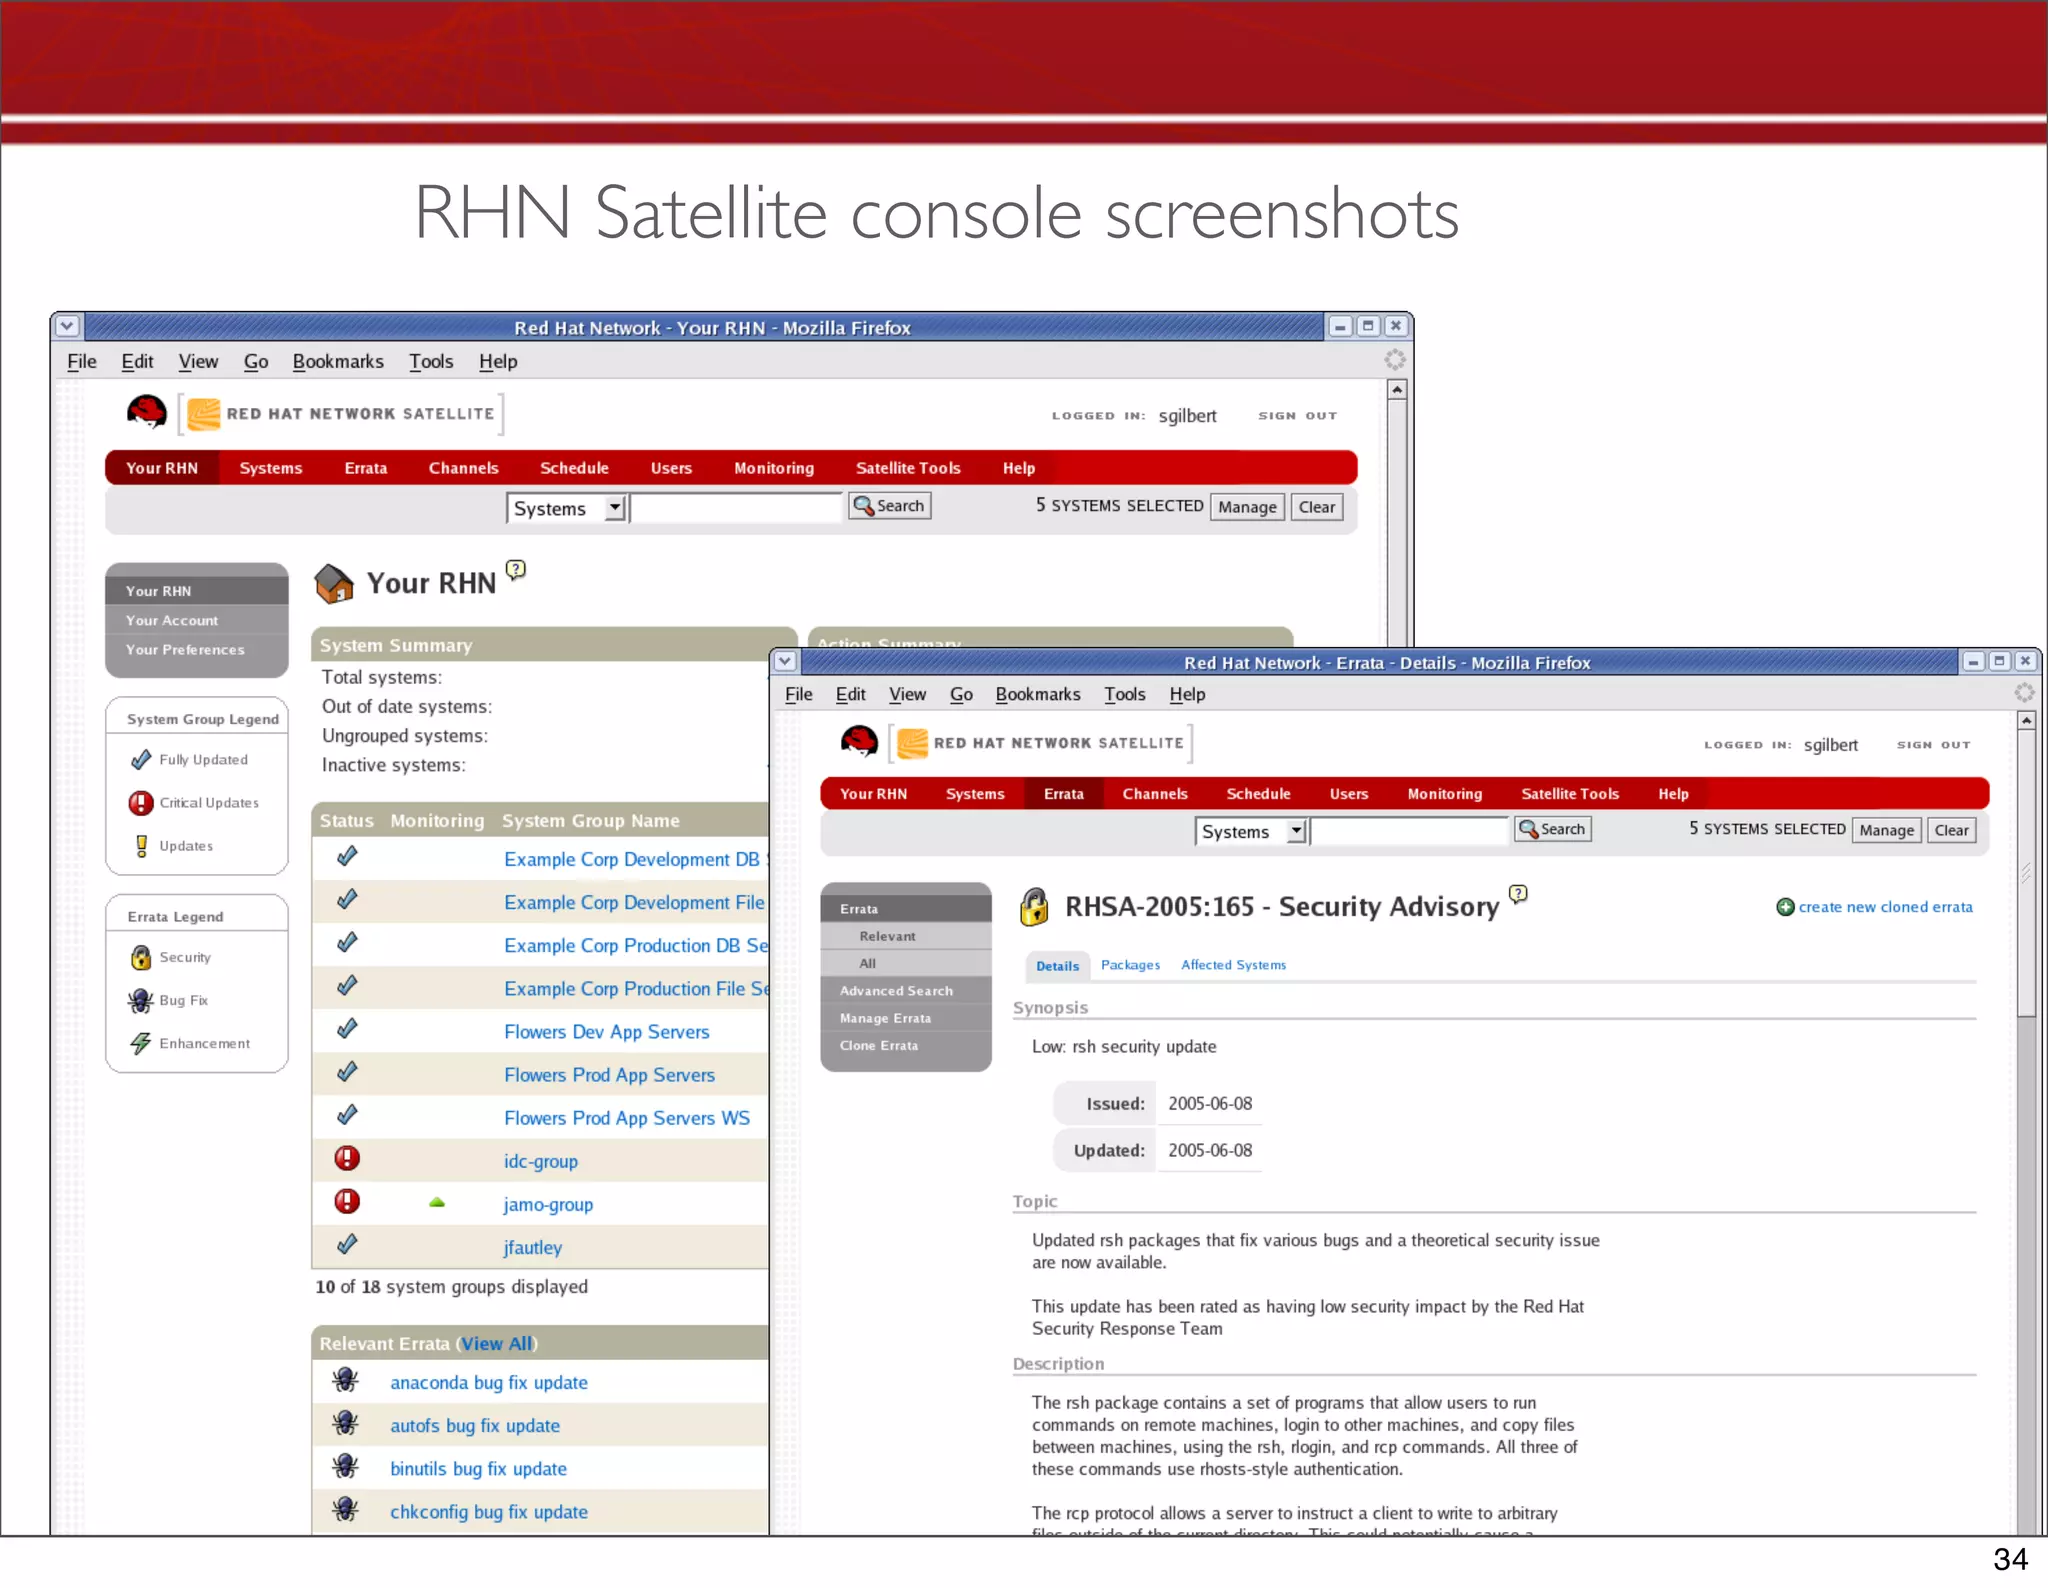Click the Red Hat logo in Your RHN window
Viewport: 2048px width, 1588px height.
(147, 412)
